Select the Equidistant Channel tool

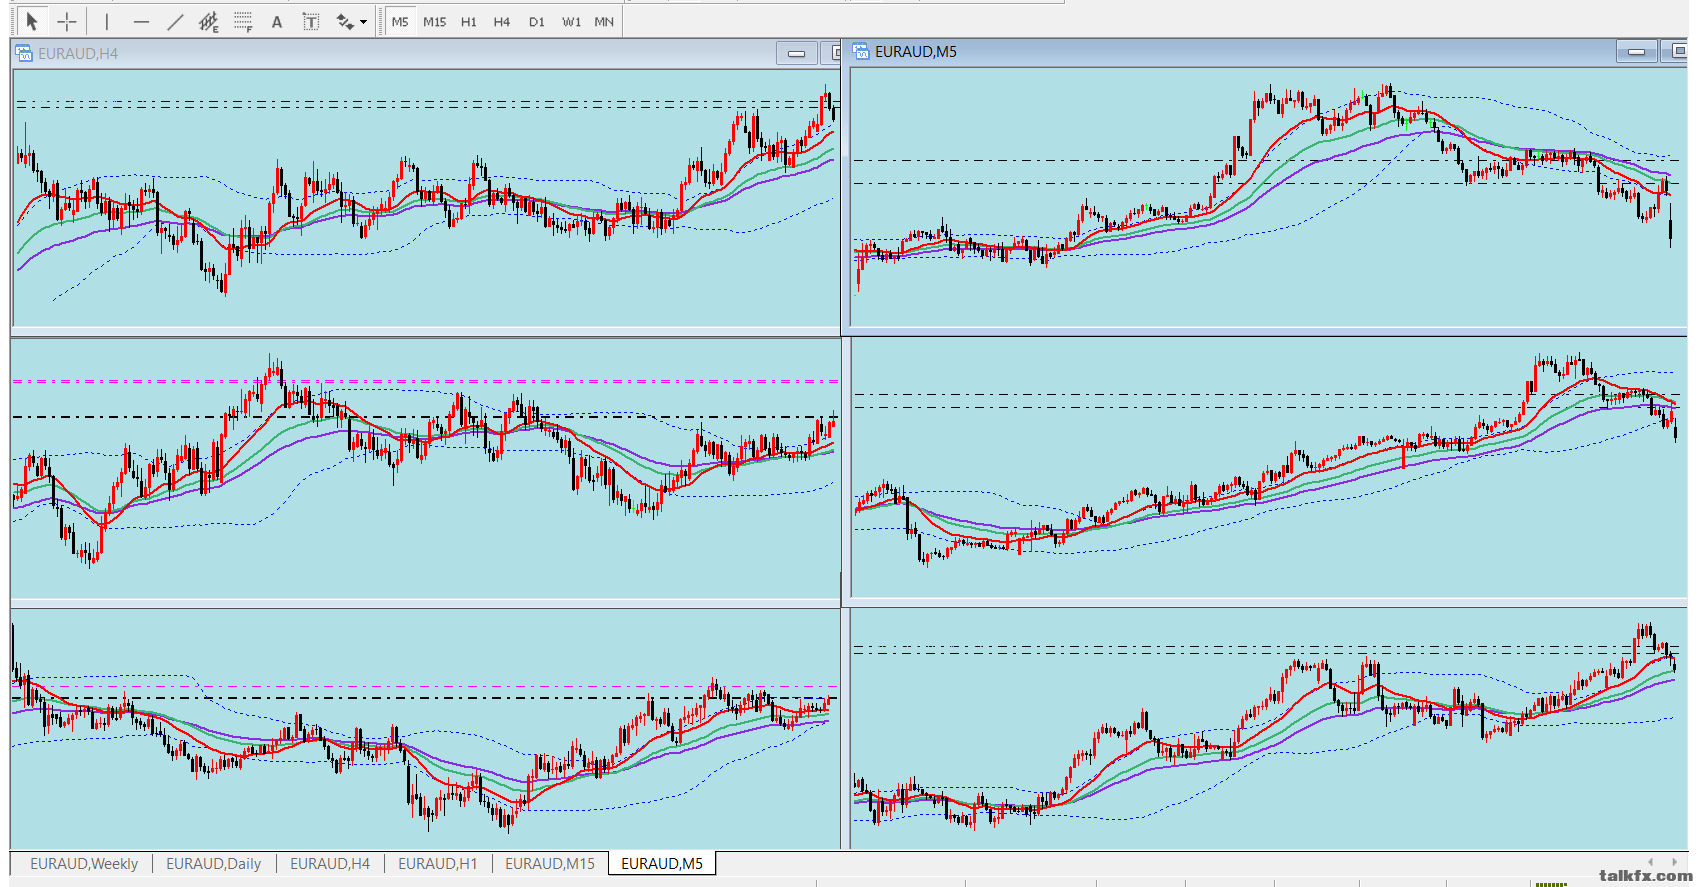click(x=209, y=21)
